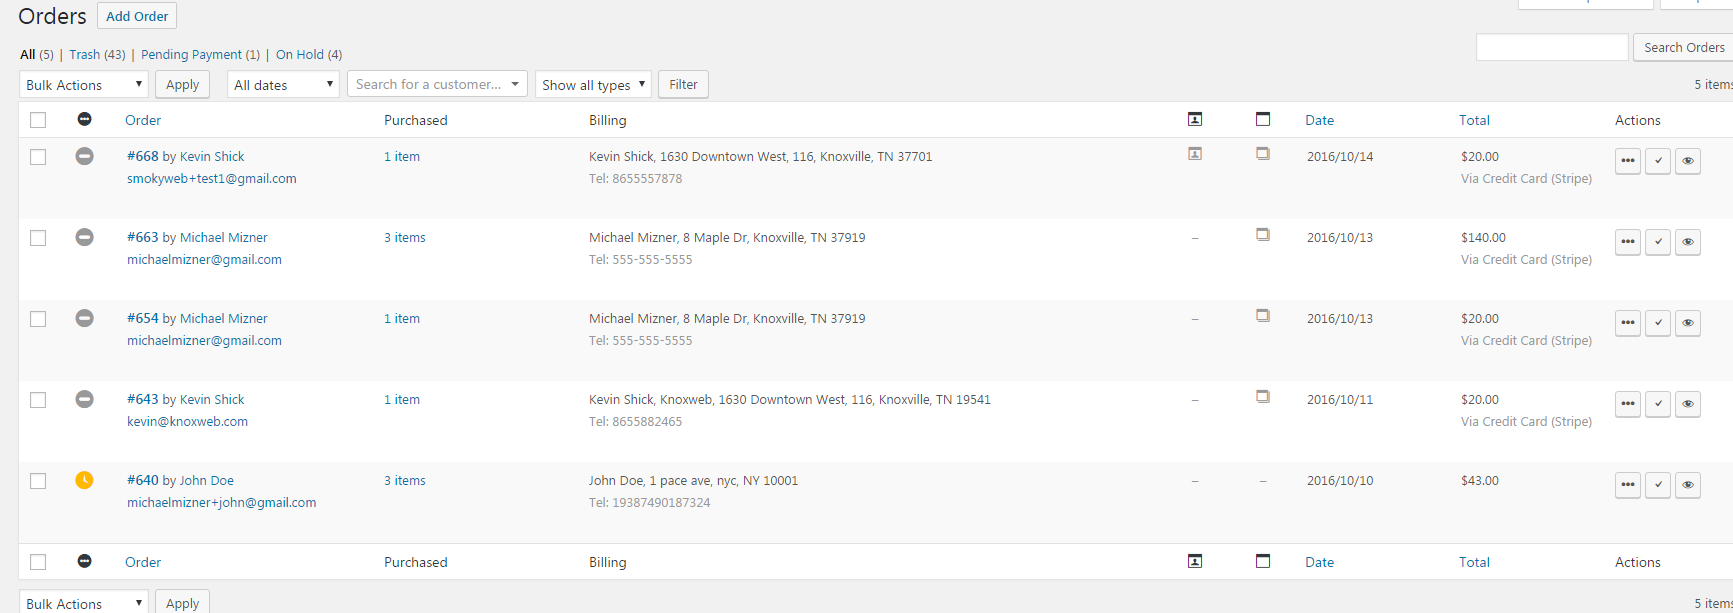Image resolution: width=1733 pixels, height=613 pixels.
Task: Toggle the select-all checkbox in the table header
Action: click(38, 120)
